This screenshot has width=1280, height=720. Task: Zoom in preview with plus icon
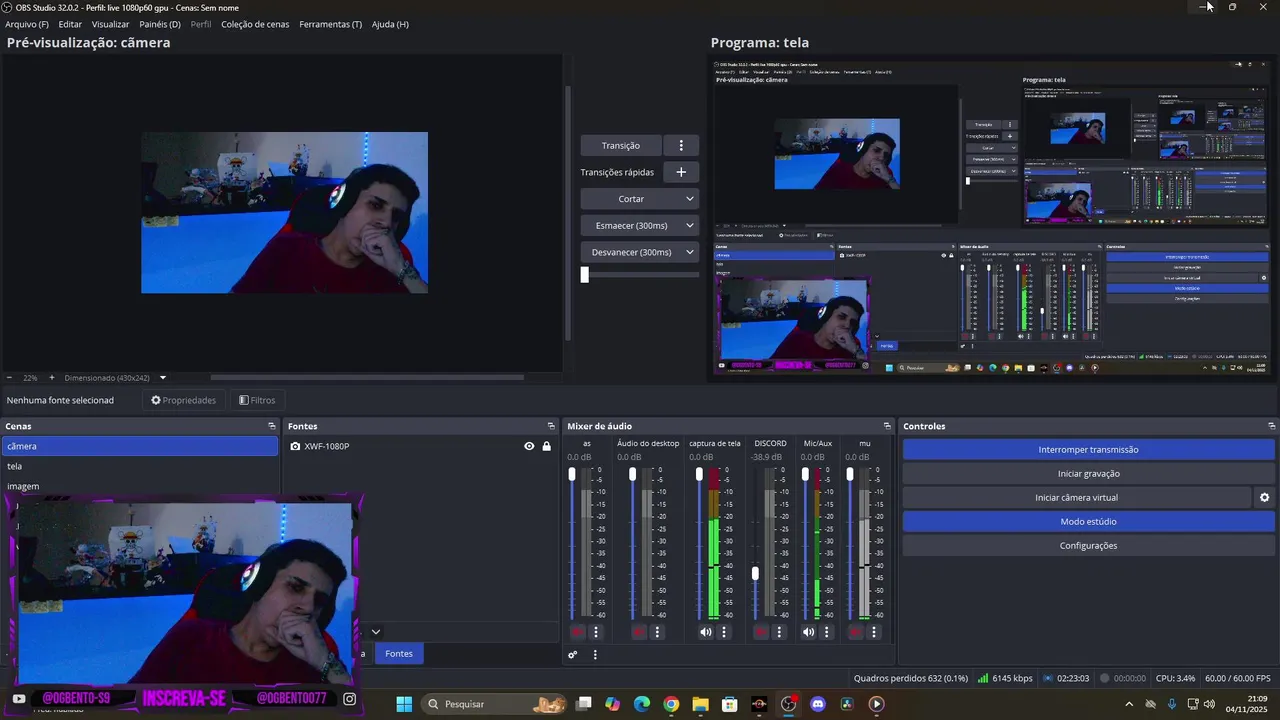[52, 378]
